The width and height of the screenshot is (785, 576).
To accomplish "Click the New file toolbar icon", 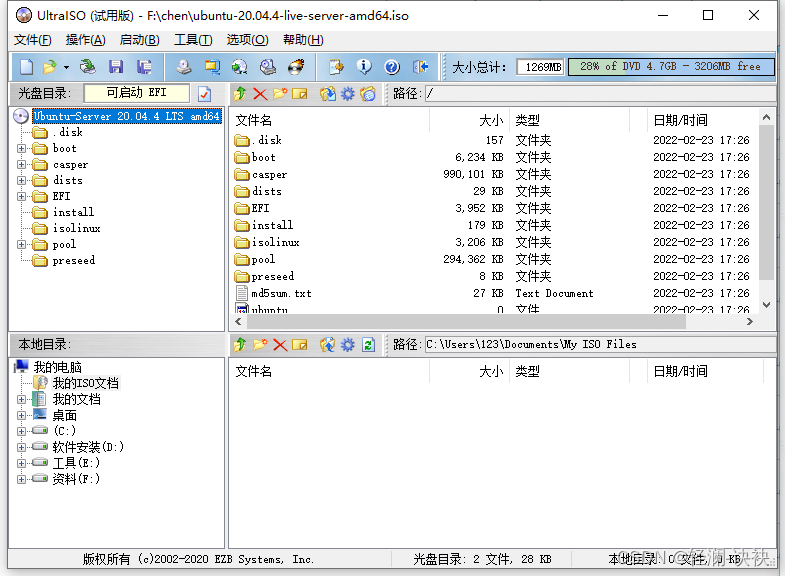I will tap(26, 67).
